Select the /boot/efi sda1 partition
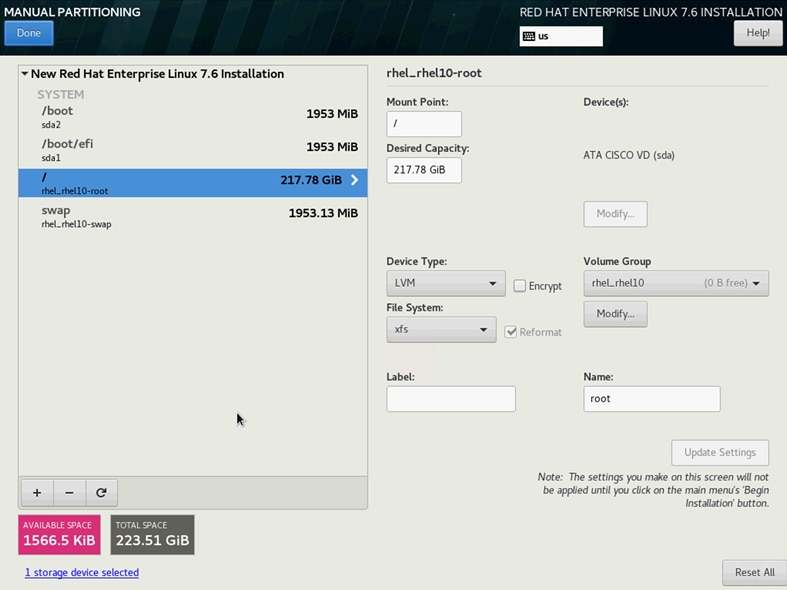787x590 pixels. [x=193, y=150]
